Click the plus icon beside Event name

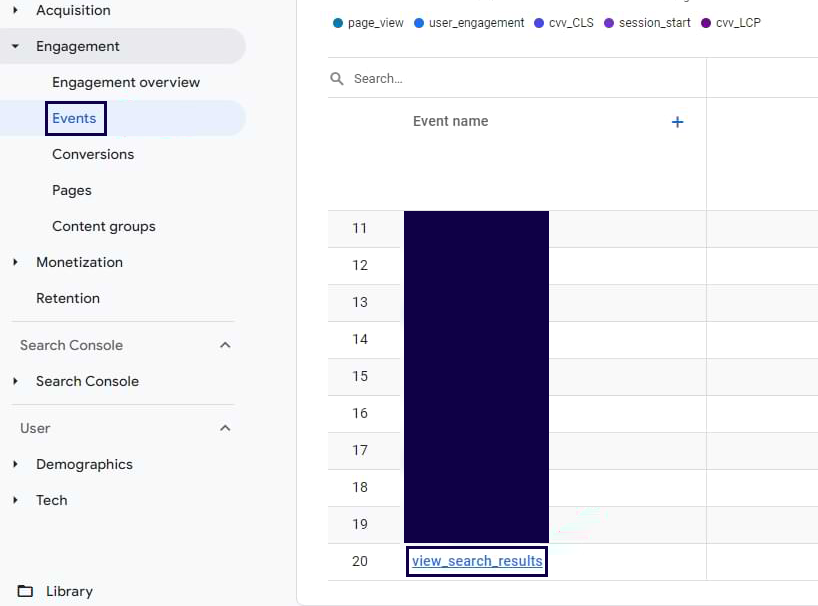point(677,122)
